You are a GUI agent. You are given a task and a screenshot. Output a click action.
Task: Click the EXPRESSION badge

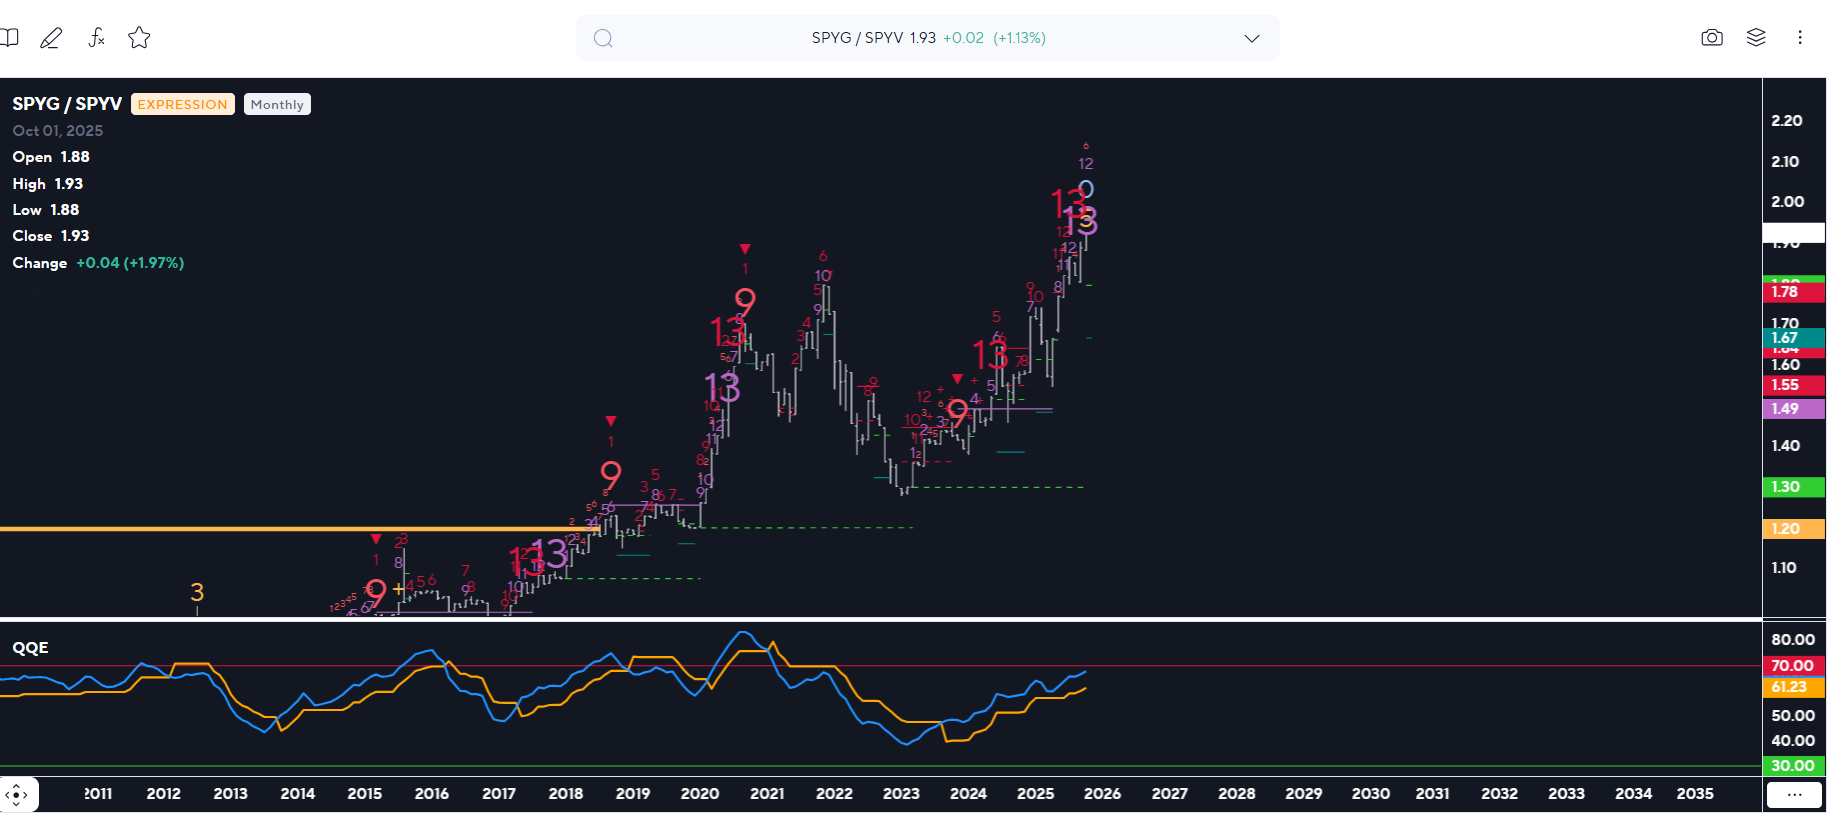(182, 105)
